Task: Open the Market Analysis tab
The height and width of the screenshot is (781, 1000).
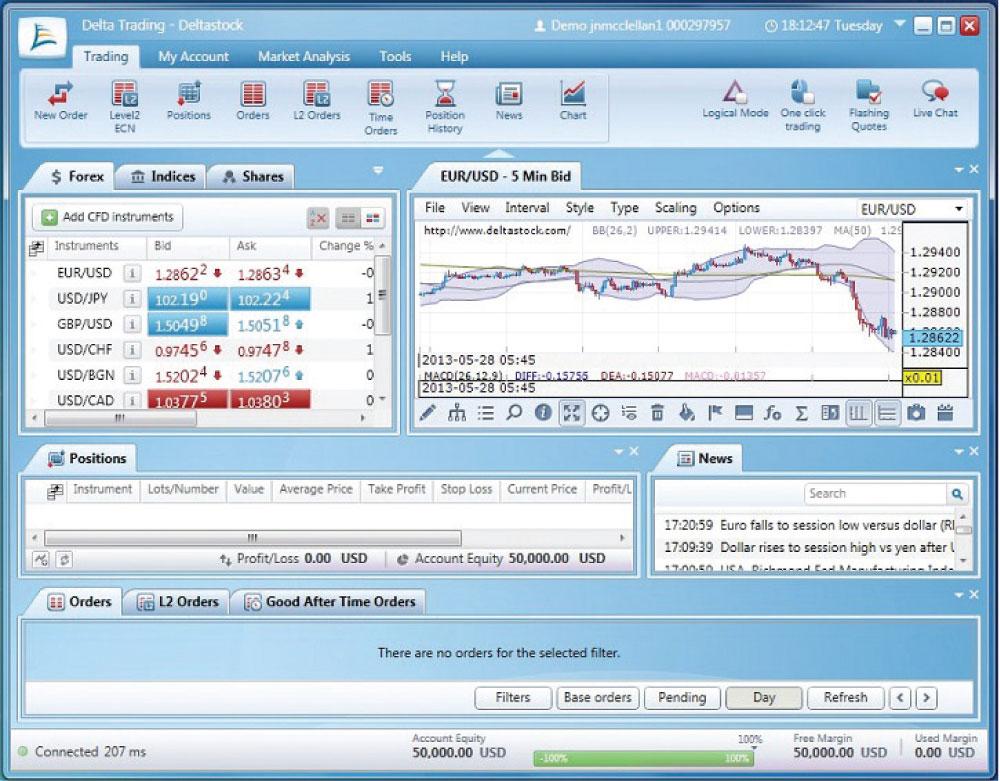Action: click(x=304, y=57)
